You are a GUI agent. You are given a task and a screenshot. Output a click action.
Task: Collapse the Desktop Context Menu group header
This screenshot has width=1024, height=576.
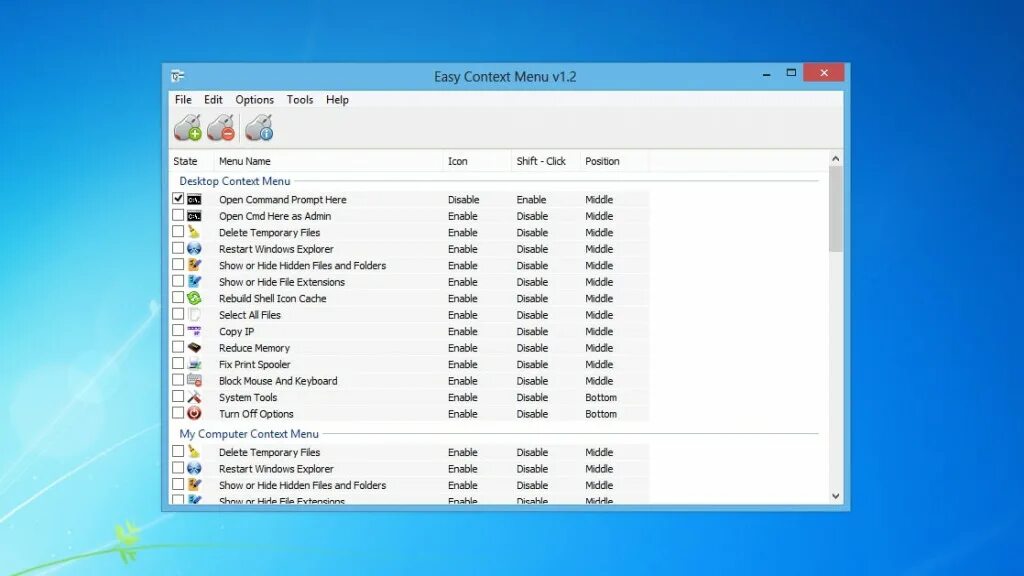point(234,181)
